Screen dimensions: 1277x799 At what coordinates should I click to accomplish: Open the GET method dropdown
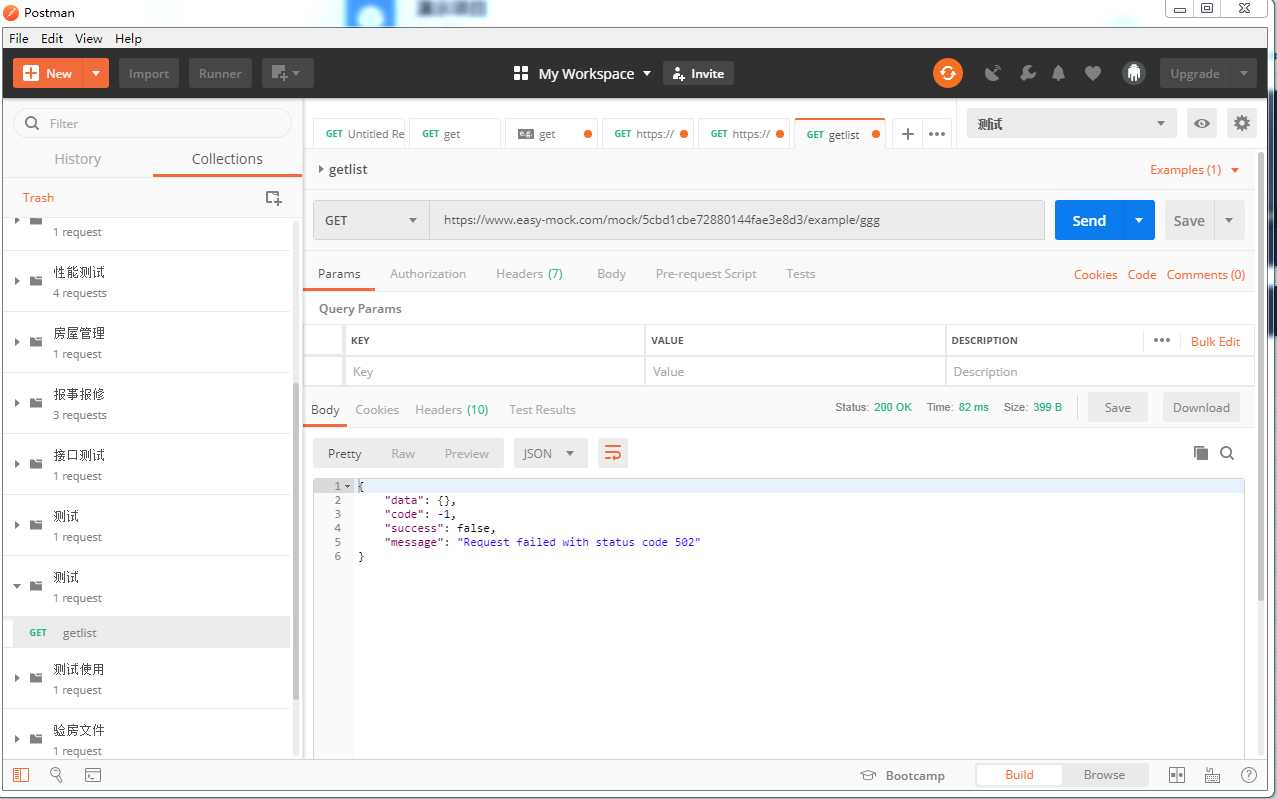pos(371,220)
